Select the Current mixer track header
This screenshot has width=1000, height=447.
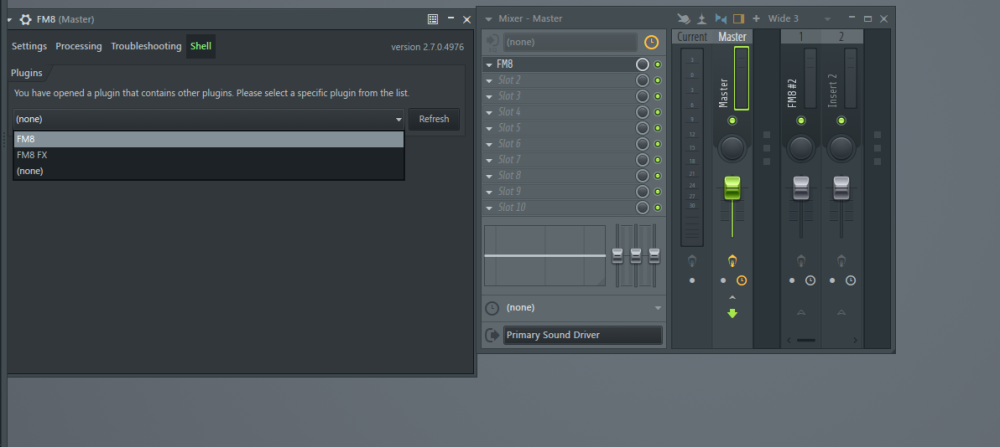point(692,37)
